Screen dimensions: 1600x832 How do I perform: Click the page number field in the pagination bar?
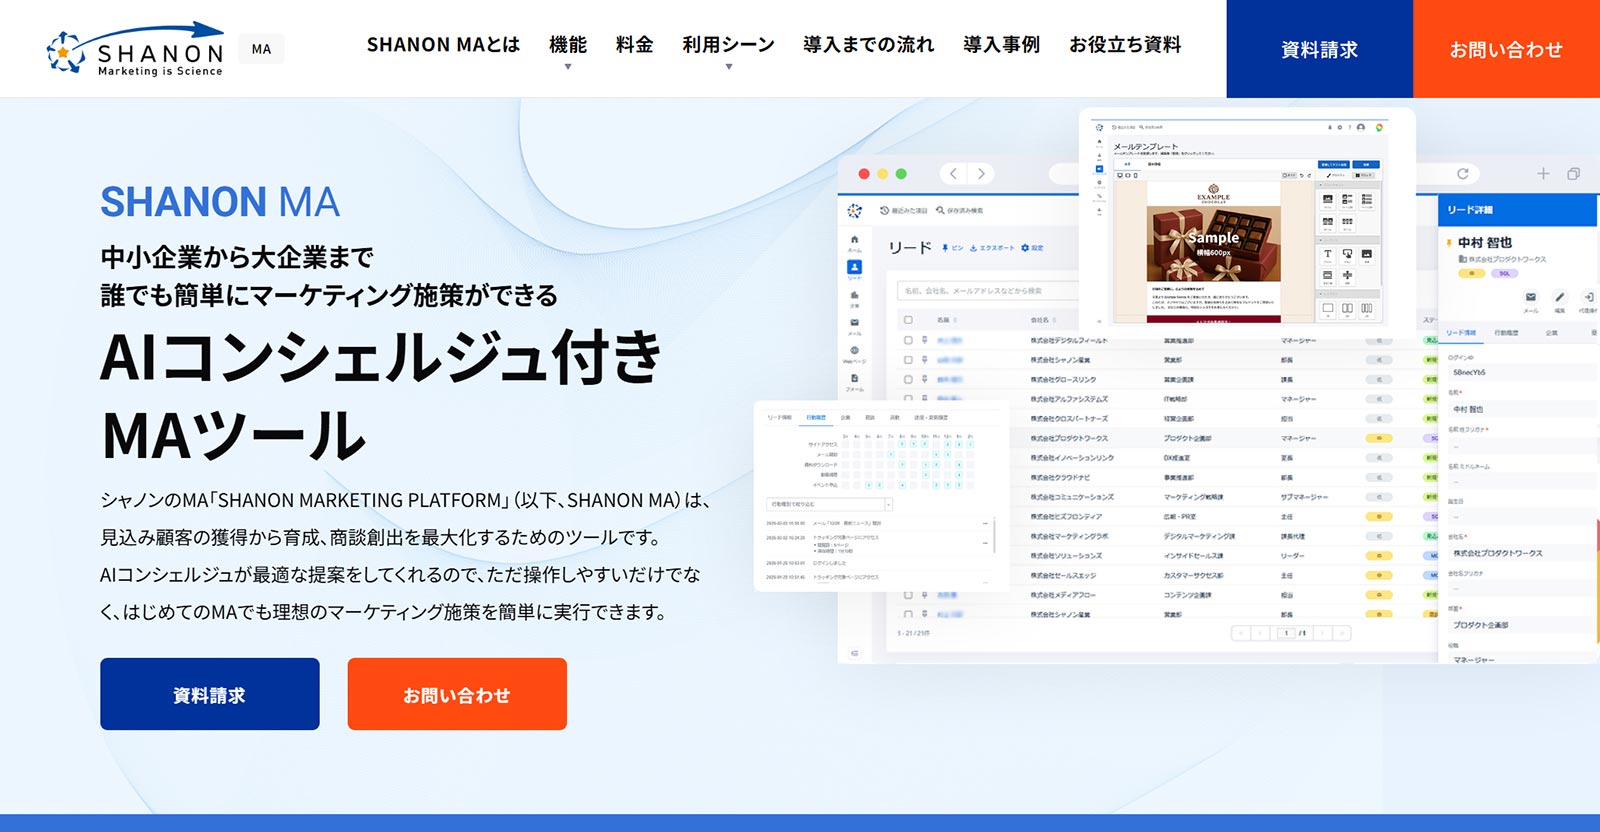(1287, 633)
